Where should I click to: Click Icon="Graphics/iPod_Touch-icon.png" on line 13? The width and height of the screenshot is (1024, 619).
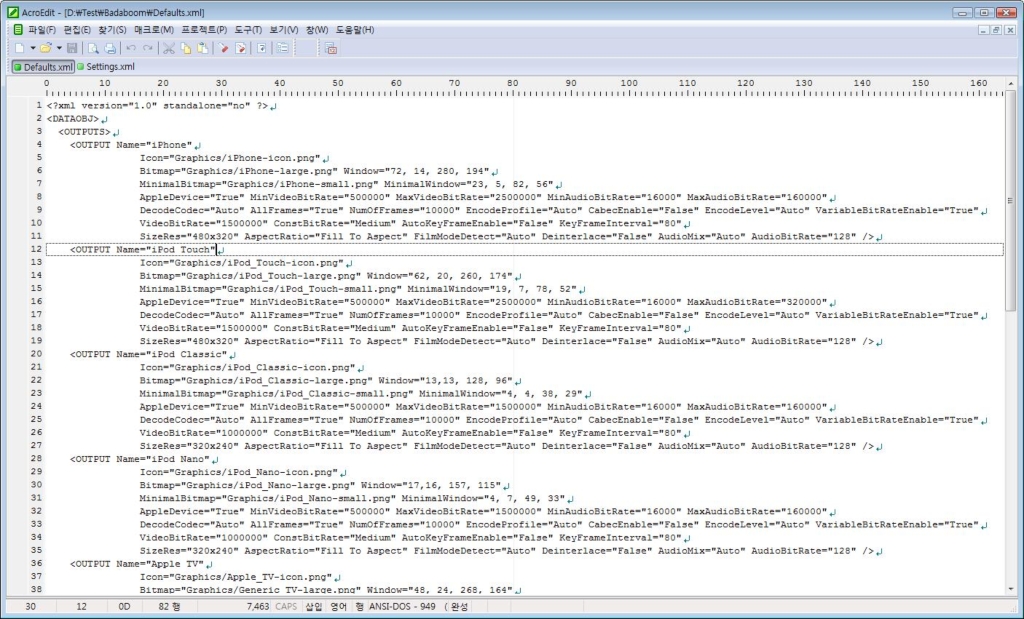tap(242, 263)
